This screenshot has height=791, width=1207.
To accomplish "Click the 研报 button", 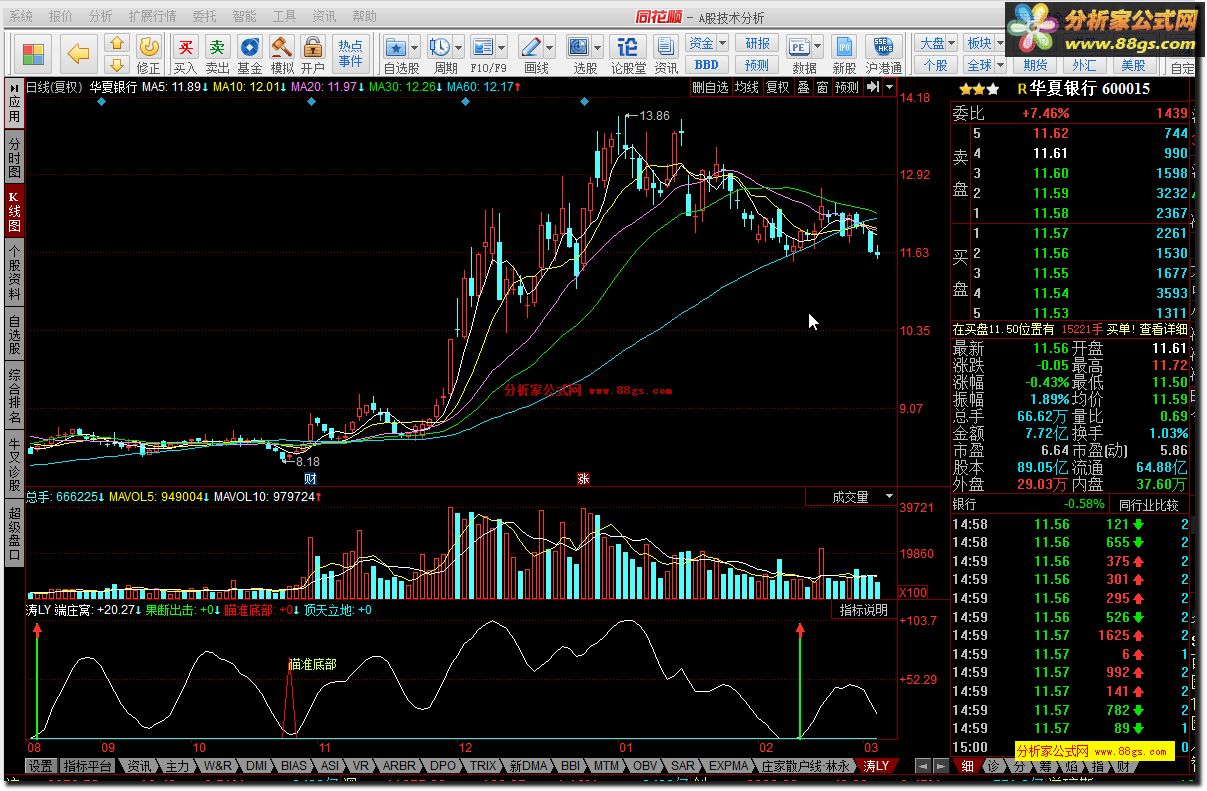I will [x=757, y=43].
